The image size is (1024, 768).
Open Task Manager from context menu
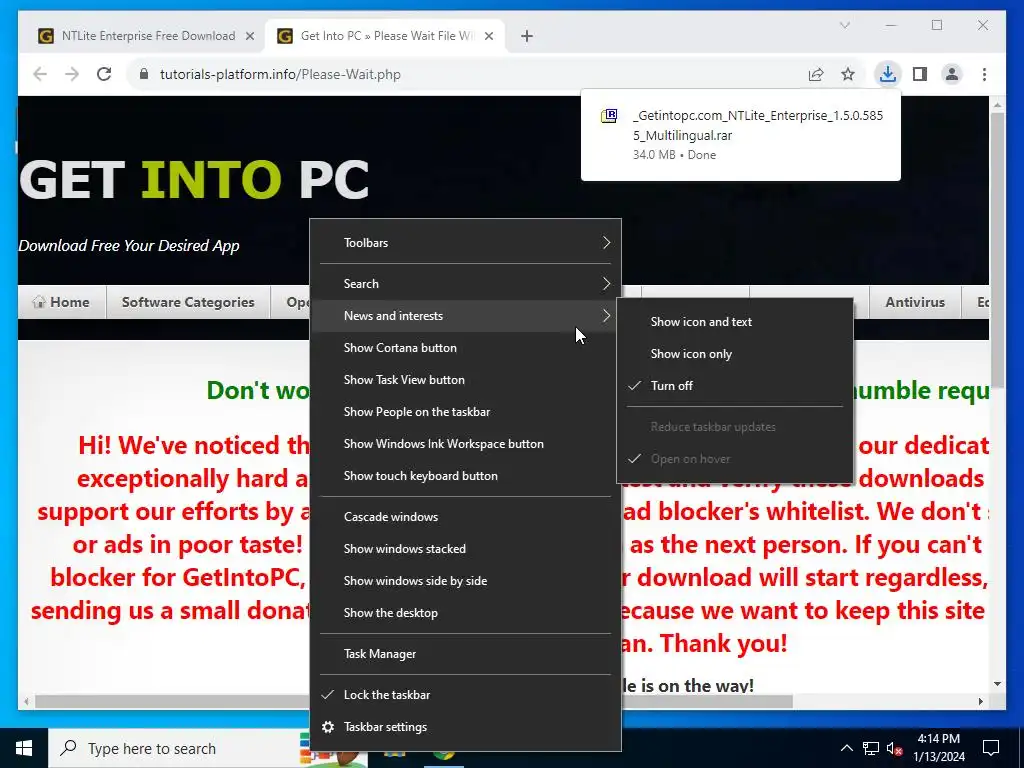(465, 654)
